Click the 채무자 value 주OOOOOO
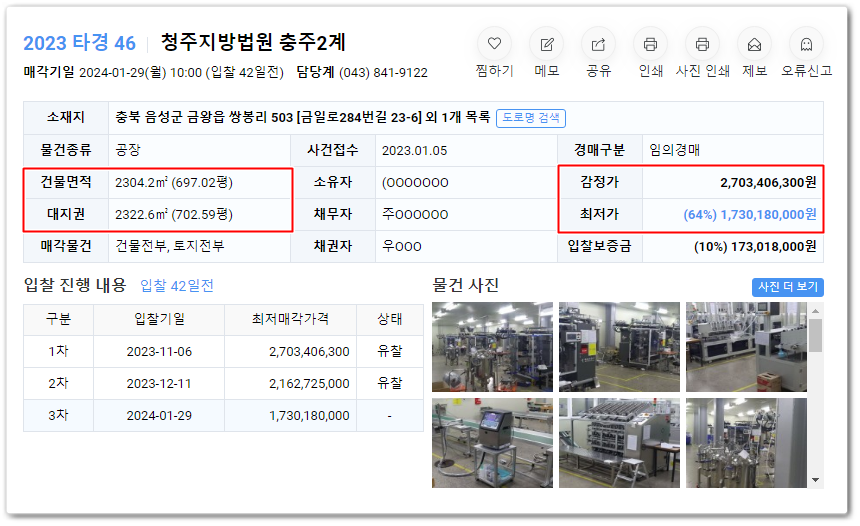The width and height of the screenshot is (860, 526). point(415,214)
